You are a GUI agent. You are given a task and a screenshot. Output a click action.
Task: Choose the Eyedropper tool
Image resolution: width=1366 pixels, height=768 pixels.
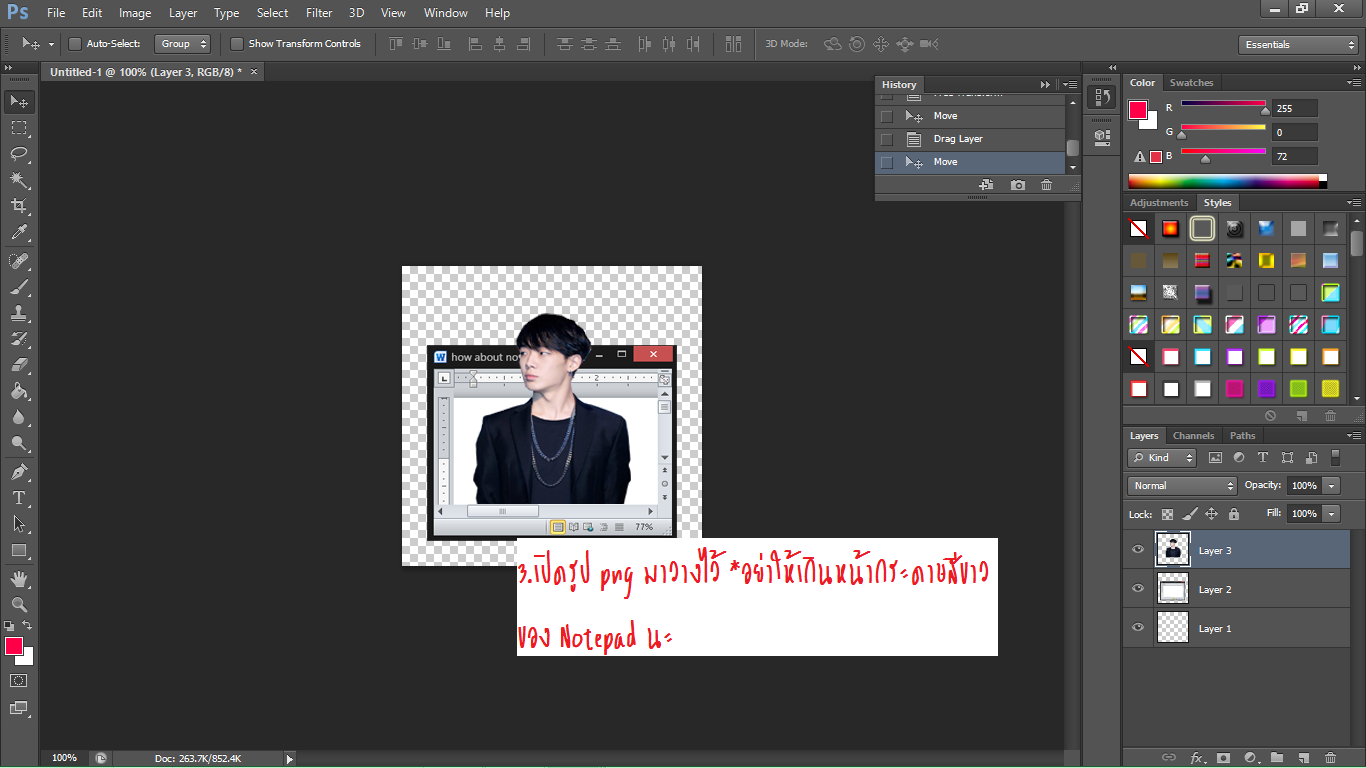(19, 233)
